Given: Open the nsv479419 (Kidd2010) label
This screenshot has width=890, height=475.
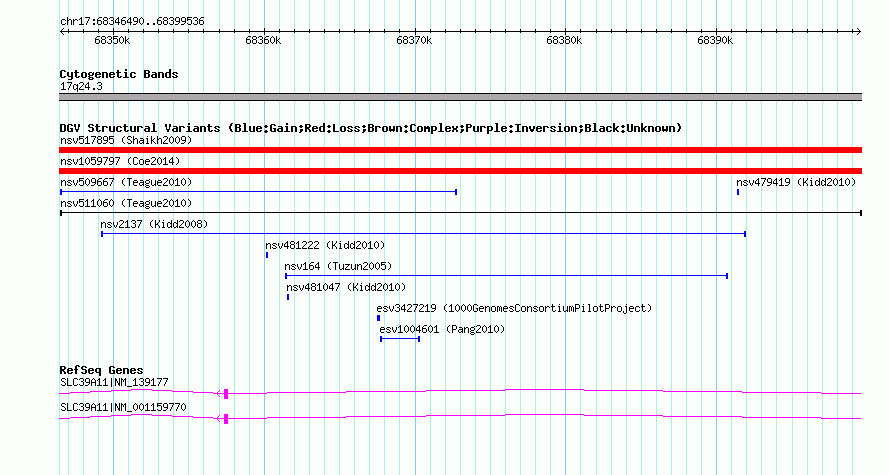Looking at the screenshot, I should [796, 182].
